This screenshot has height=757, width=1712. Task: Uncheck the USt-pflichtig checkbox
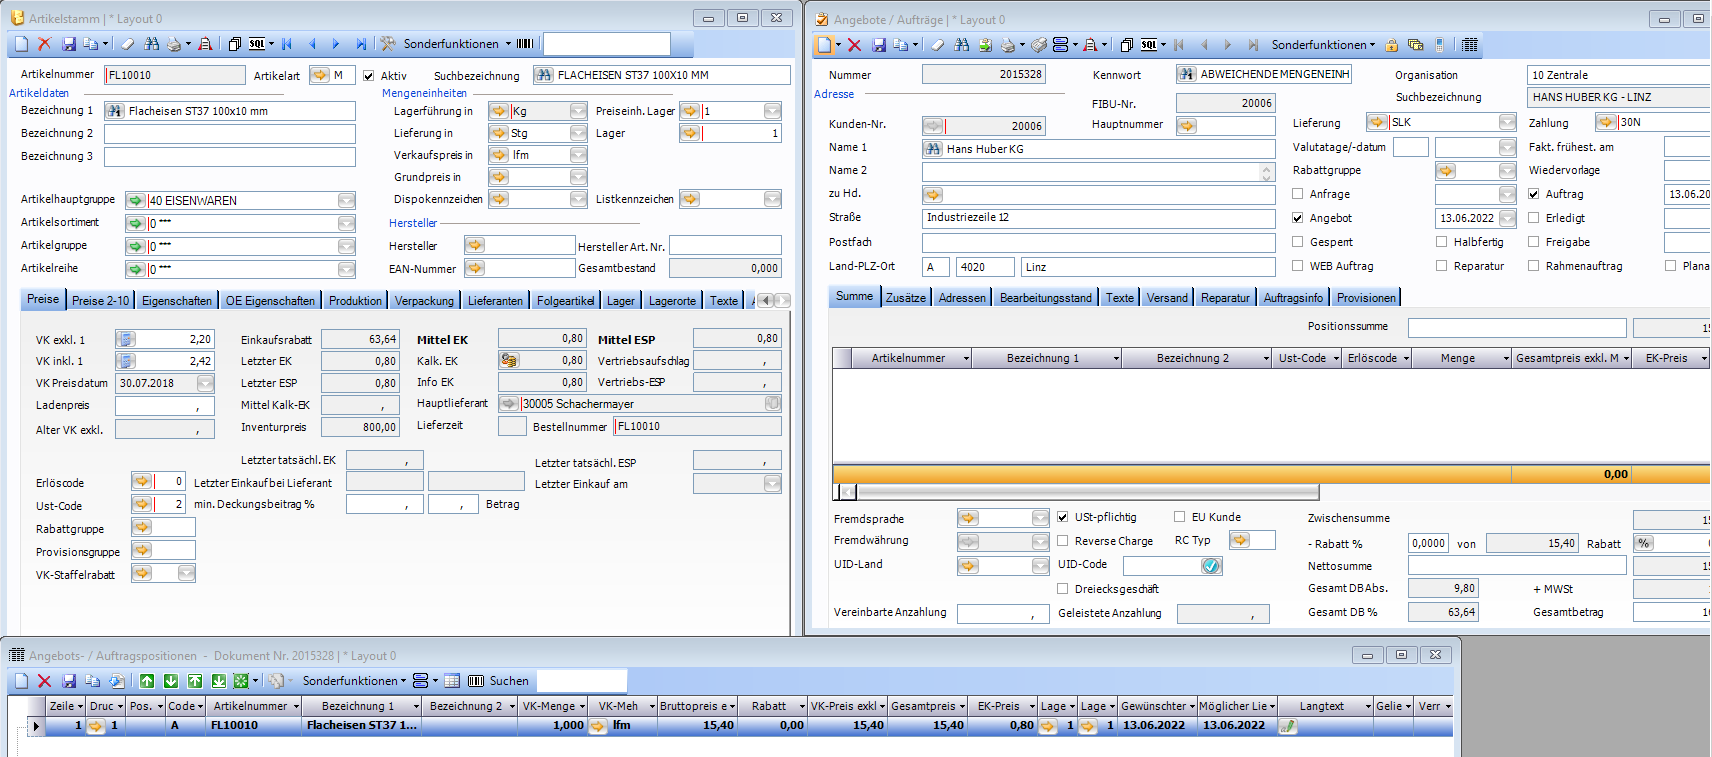click(x=1063, y=517)
